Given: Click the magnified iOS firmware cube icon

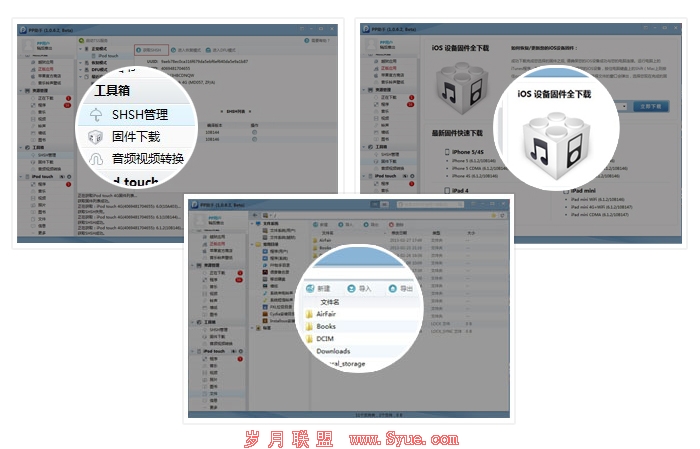Looking at the screenshot, I should pos(556,146).
